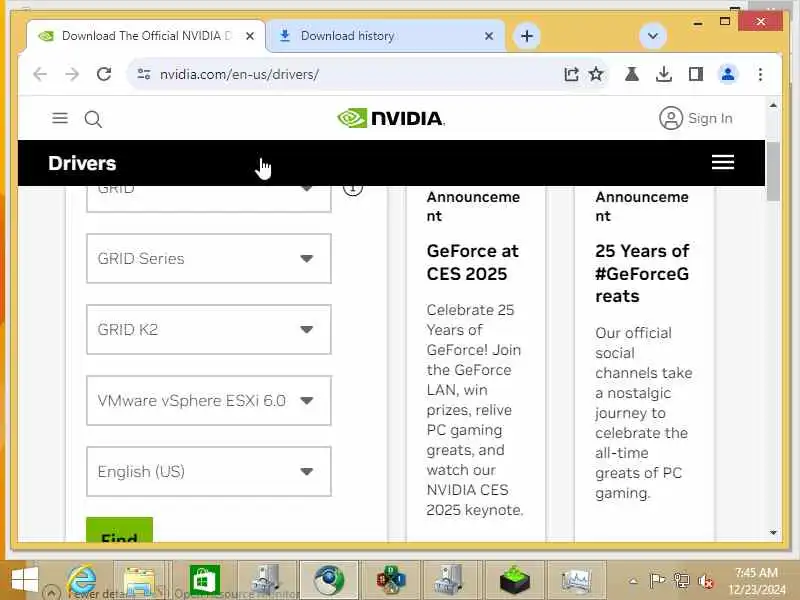Open the Chrome Labs flask icon
Viewport: 800px width, 600px height.
[x=632, y=74]
